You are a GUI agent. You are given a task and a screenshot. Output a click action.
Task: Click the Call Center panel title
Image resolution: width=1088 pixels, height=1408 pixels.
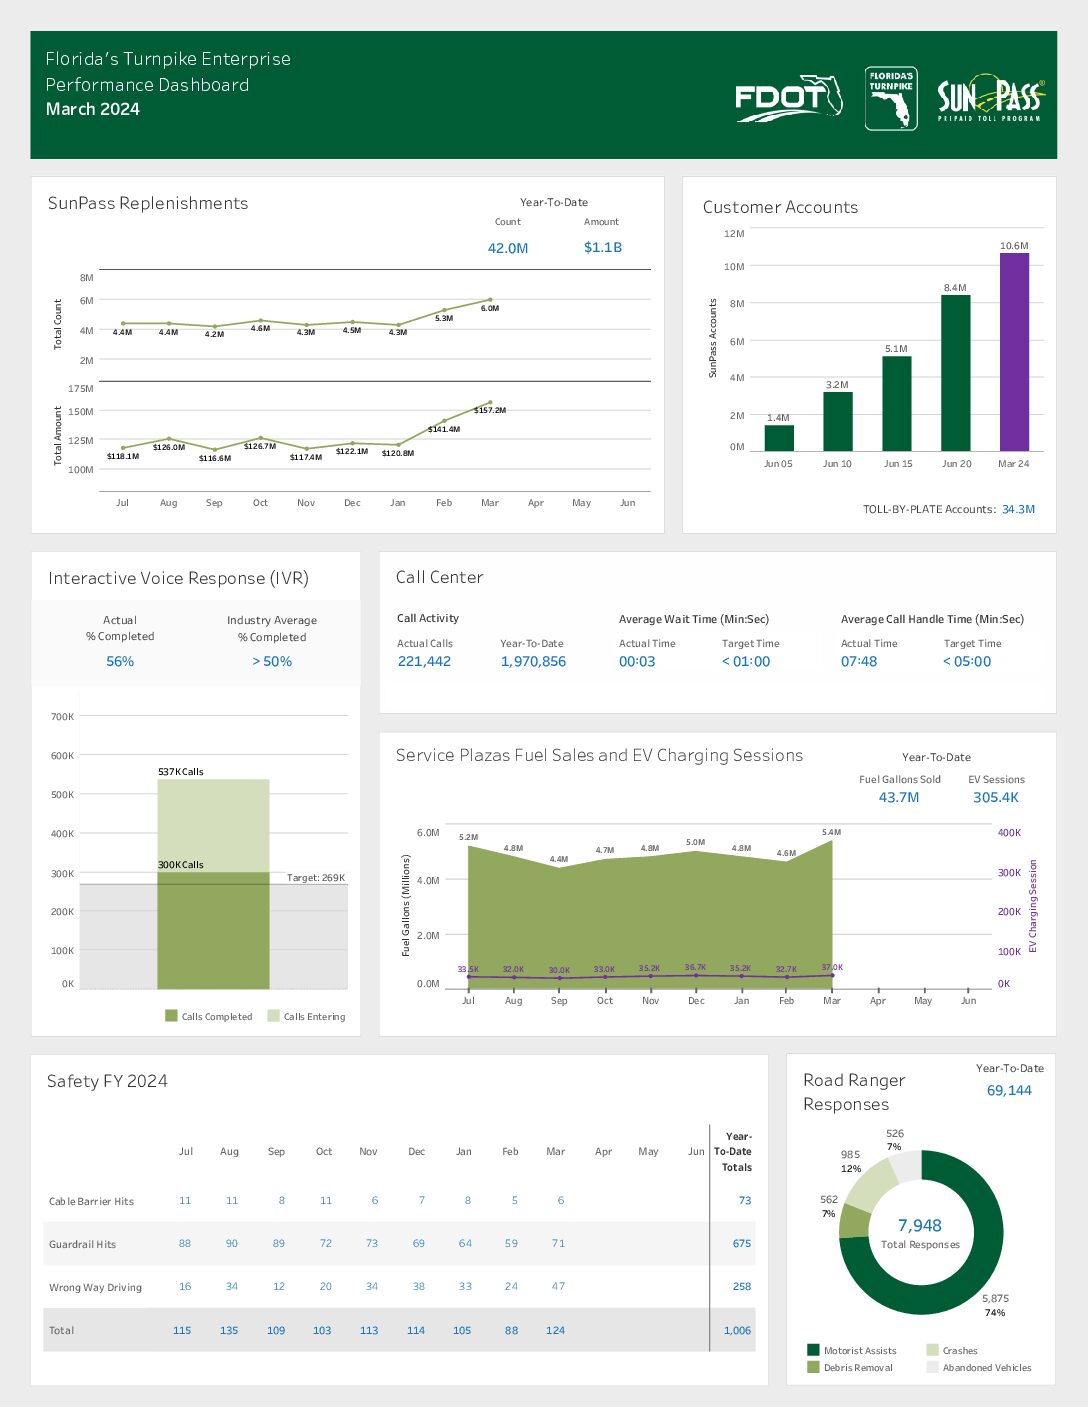[439, 577]
